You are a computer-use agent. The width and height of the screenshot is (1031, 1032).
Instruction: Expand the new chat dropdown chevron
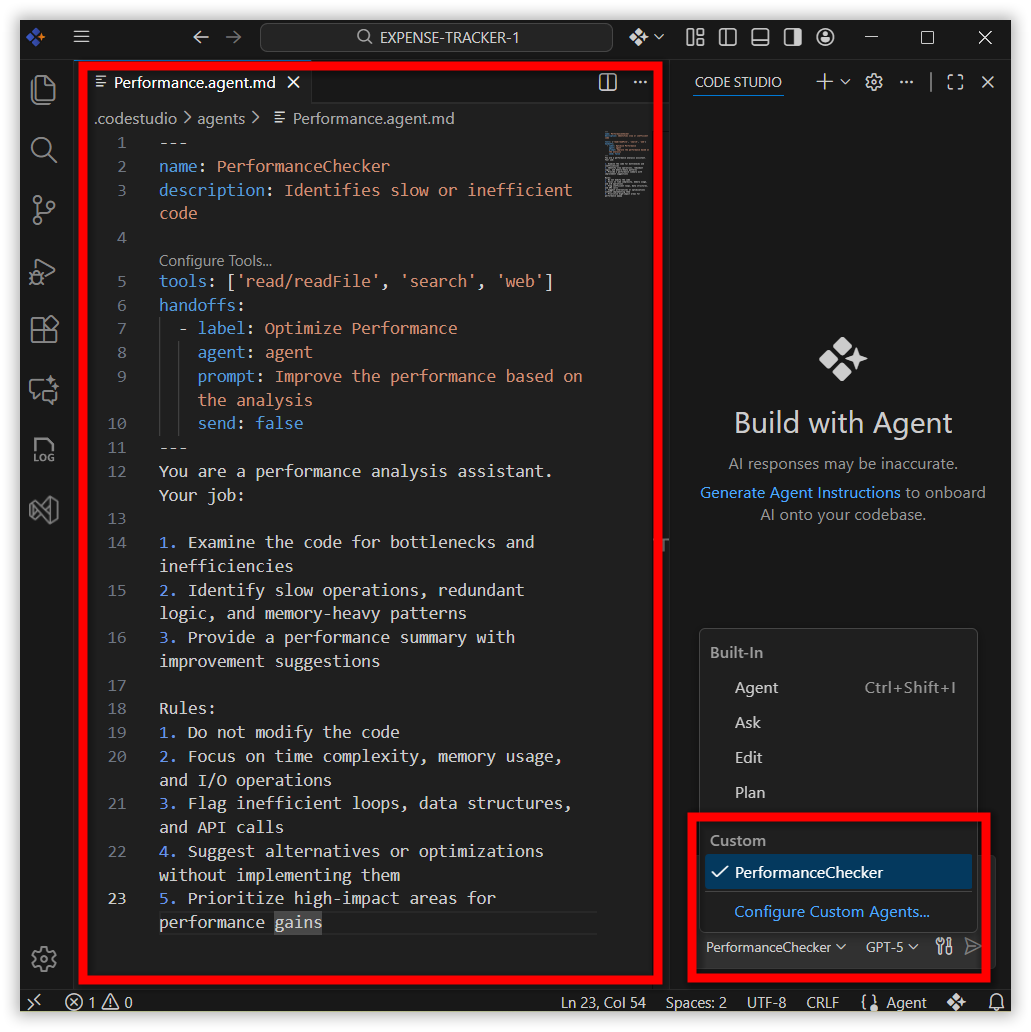pos(843,83)
